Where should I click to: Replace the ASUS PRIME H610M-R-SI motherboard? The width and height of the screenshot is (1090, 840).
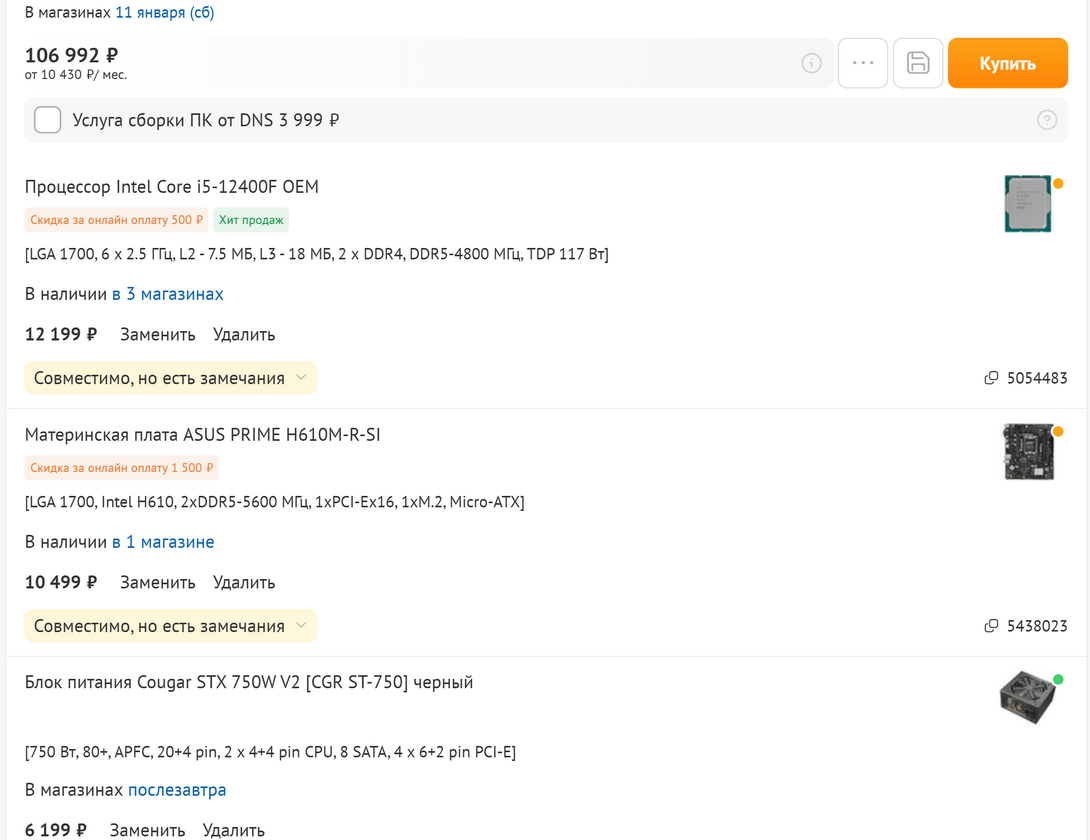[158, 583]
